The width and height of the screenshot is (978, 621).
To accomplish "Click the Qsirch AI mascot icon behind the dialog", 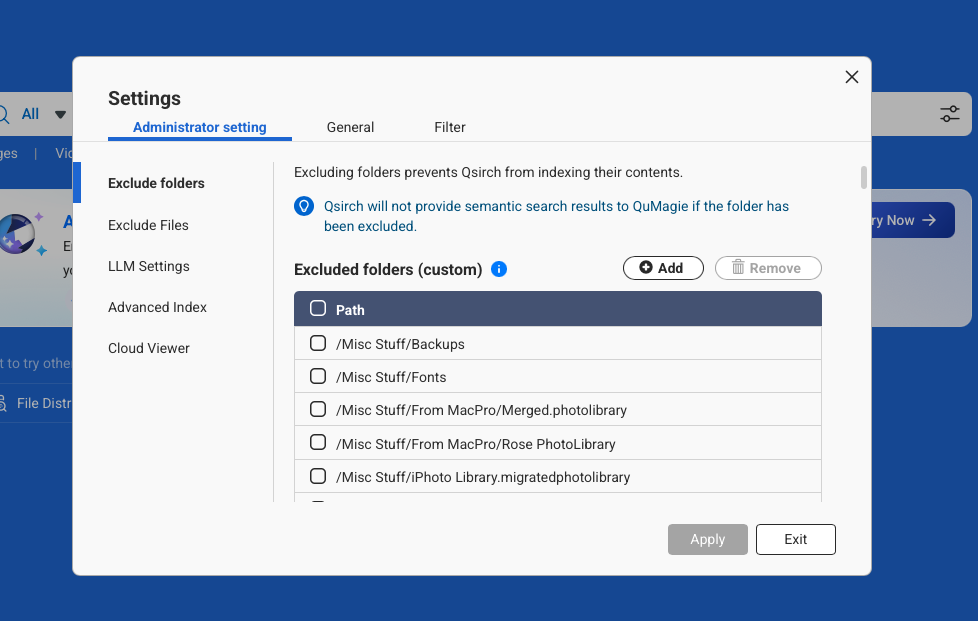I will (x=17, y=234).
